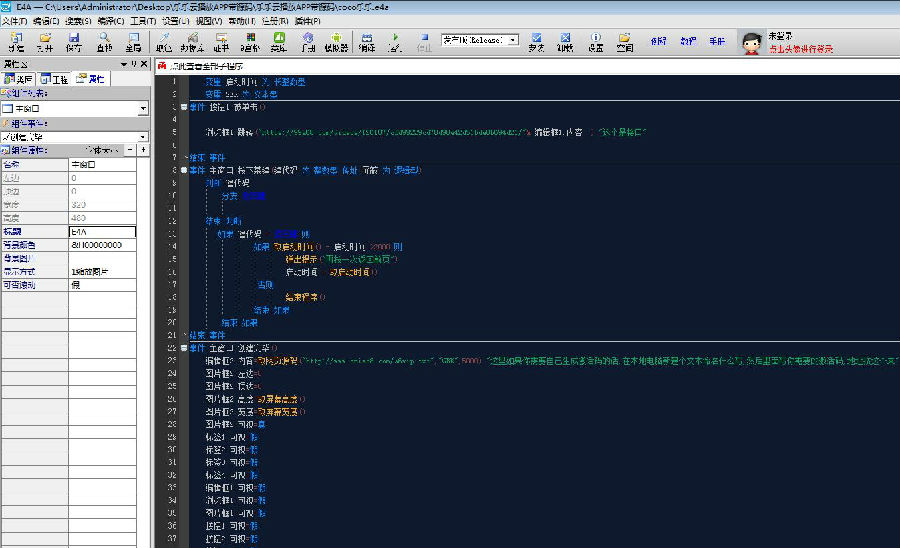Switch to the 工程 tab in left panel
900x548 pixels.
click(x=54, y=79)
